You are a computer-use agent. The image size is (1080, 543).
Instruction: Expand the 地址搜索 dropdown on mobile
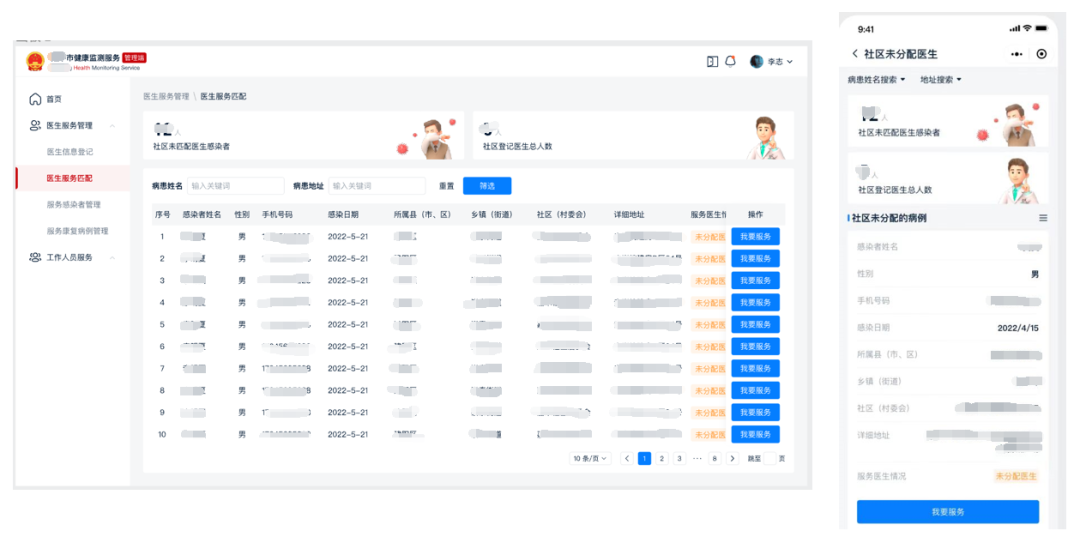click(x=940, y=80)
